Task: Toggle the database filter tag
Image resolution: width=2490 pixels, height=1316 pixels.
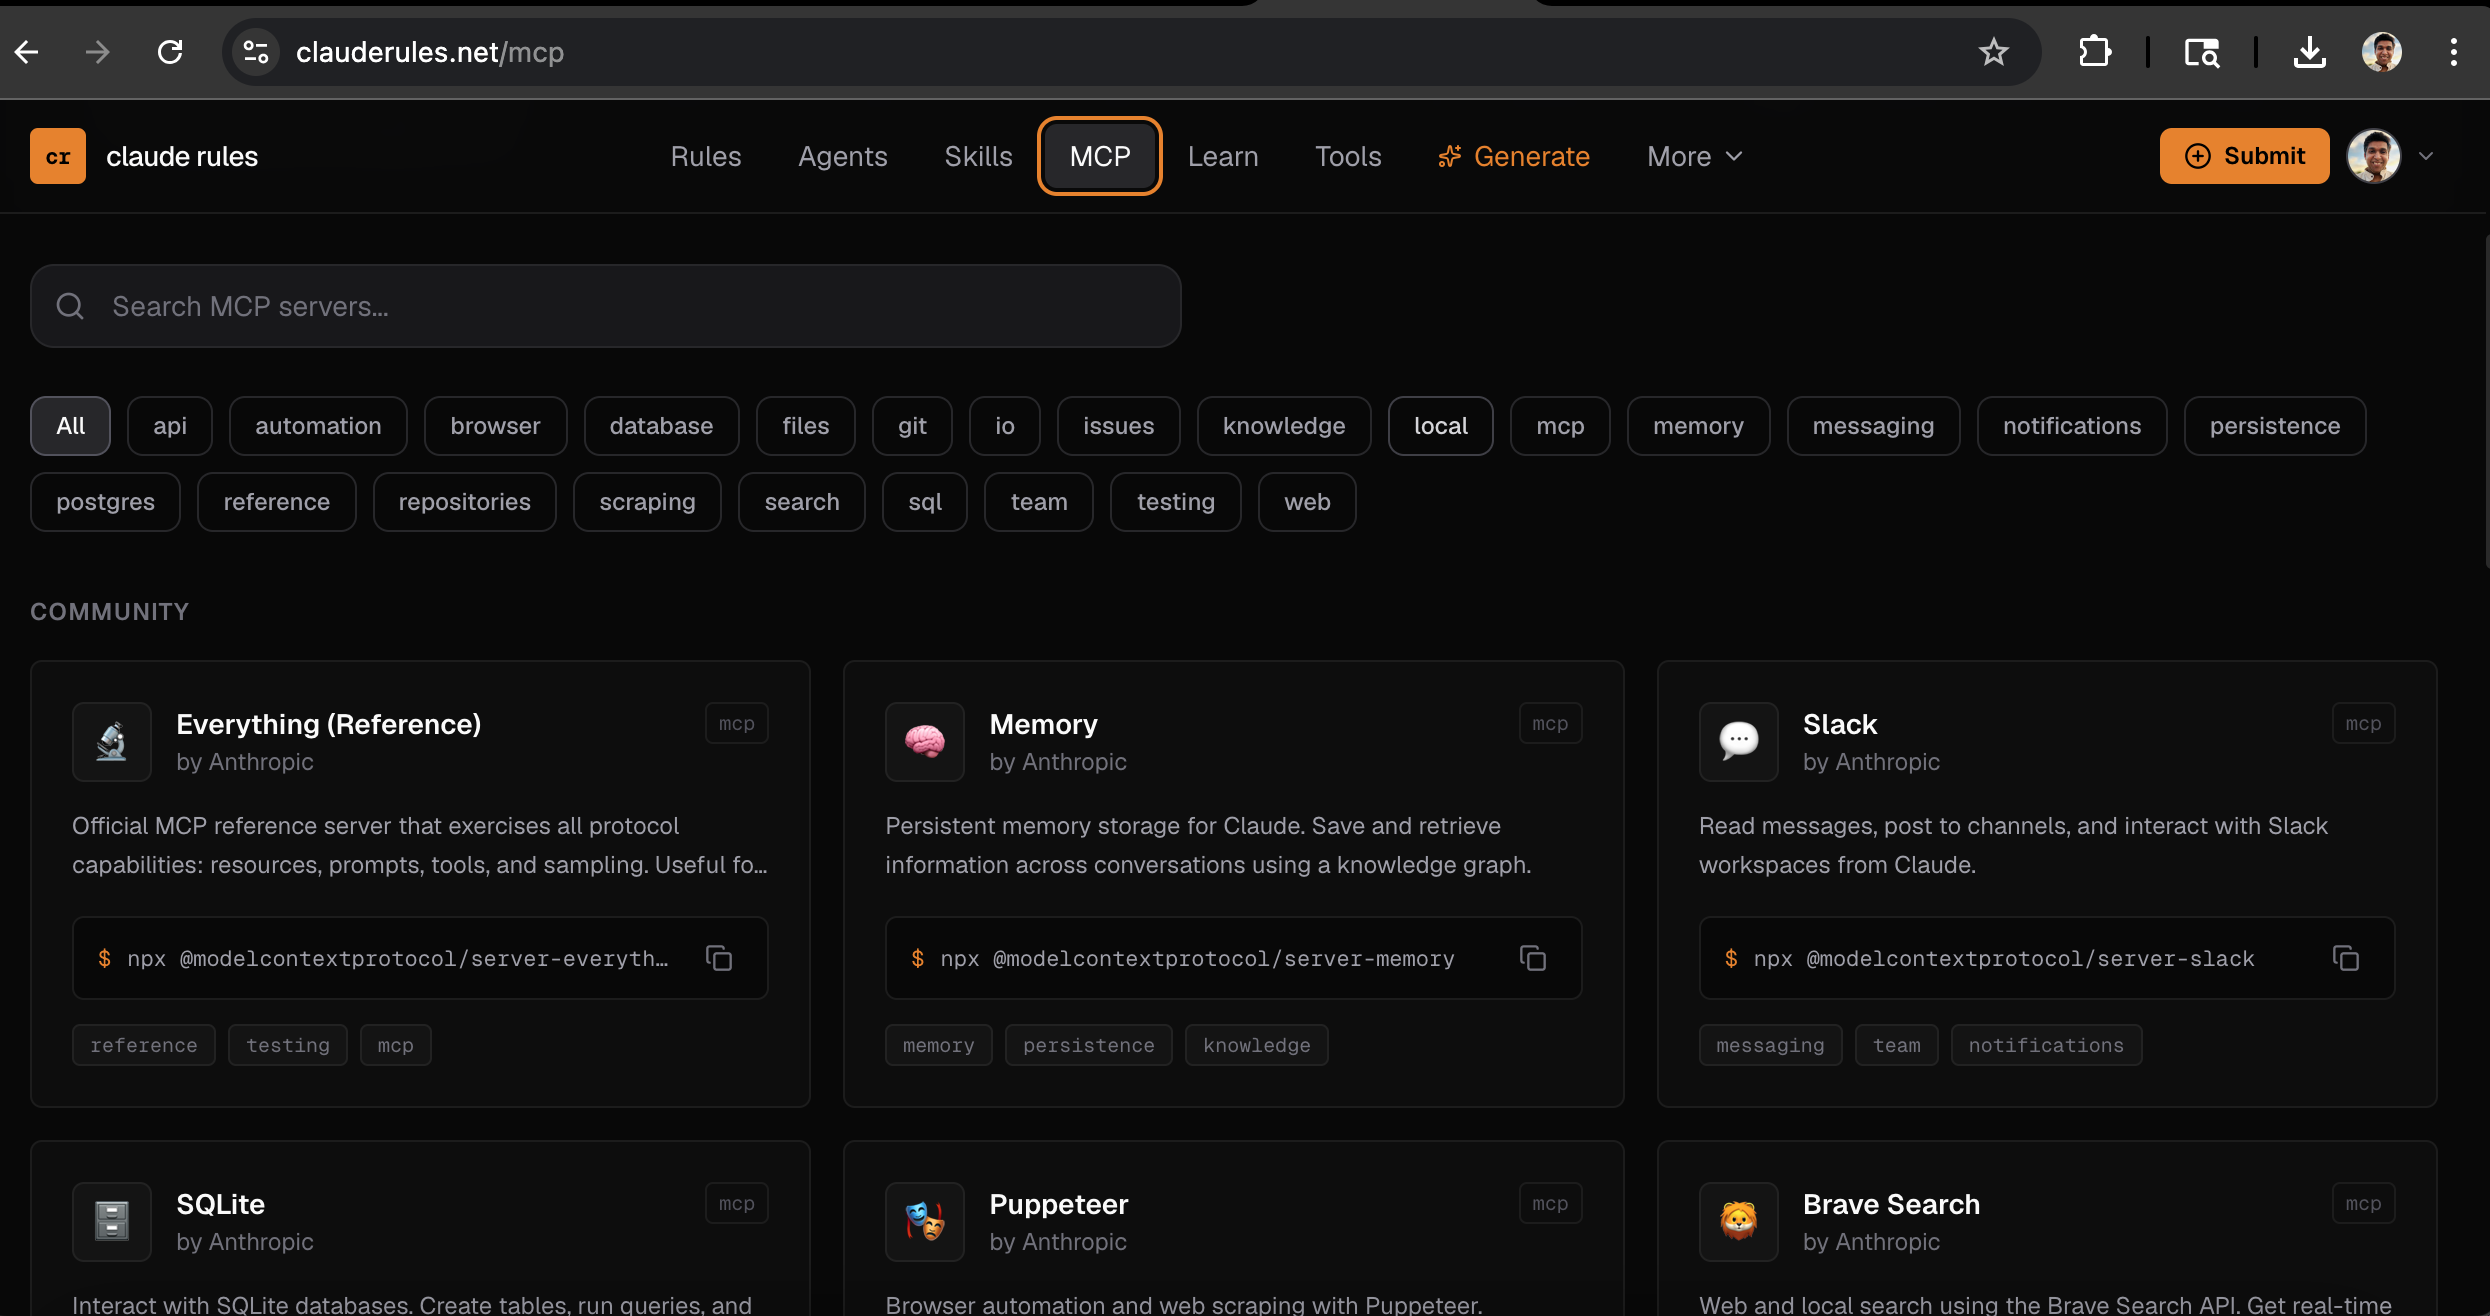Action: pos(661,426)
